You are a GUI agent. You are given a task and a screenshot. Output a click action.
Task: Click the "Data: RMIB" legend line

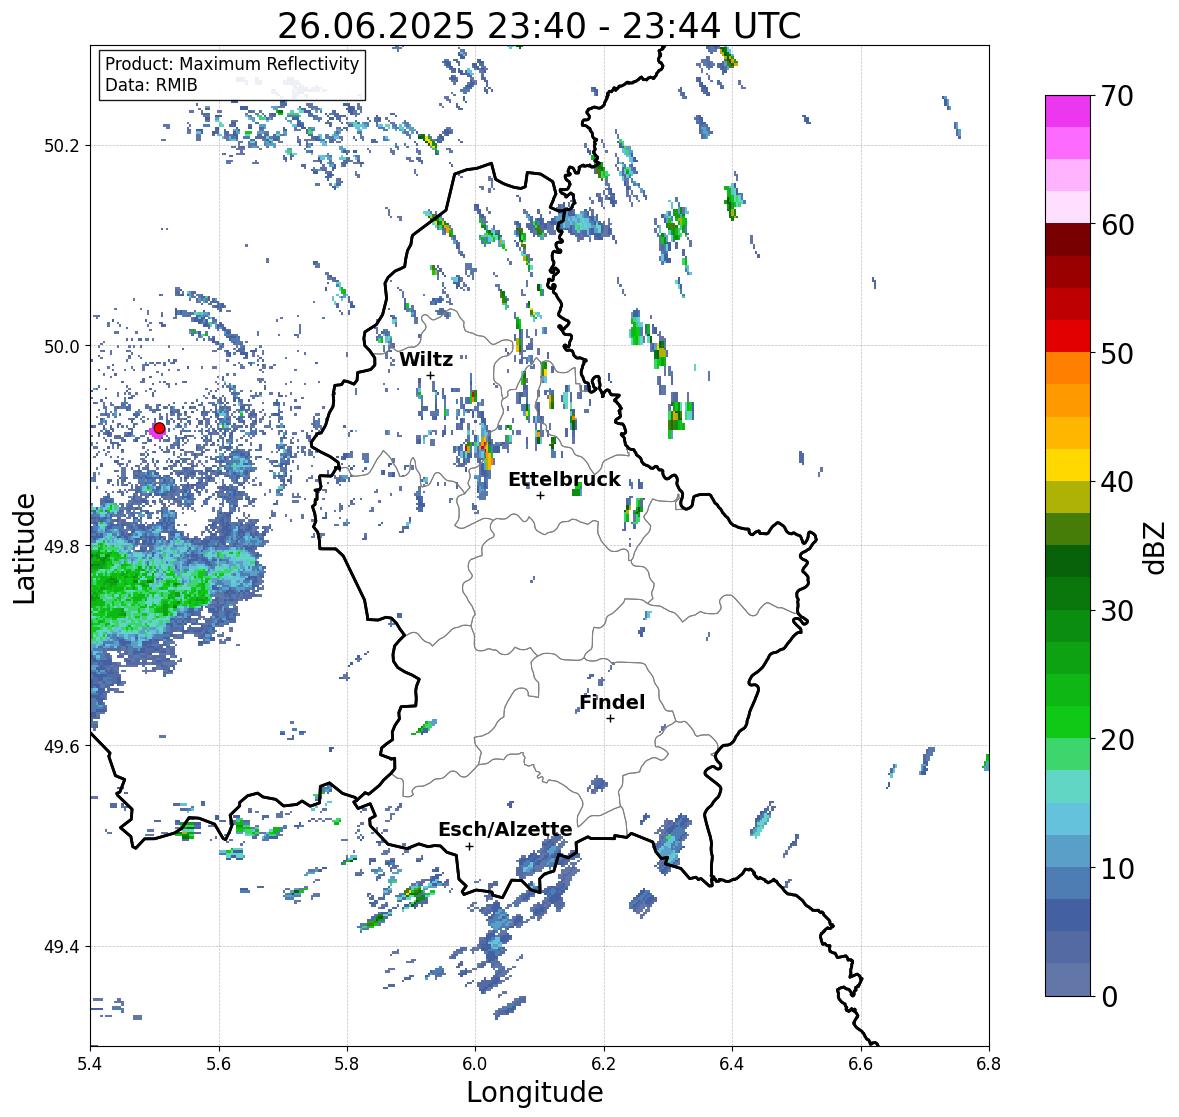(x=151, y=85)
